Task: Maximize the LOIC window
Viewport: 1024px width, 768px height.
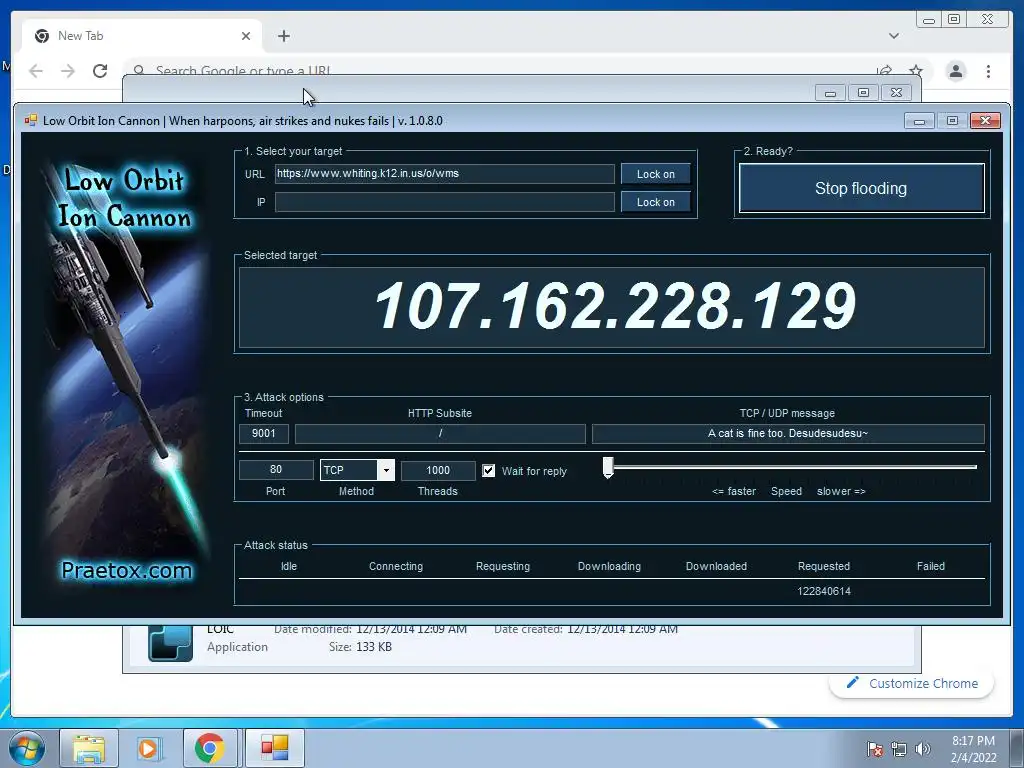Action: click(952, 121)
